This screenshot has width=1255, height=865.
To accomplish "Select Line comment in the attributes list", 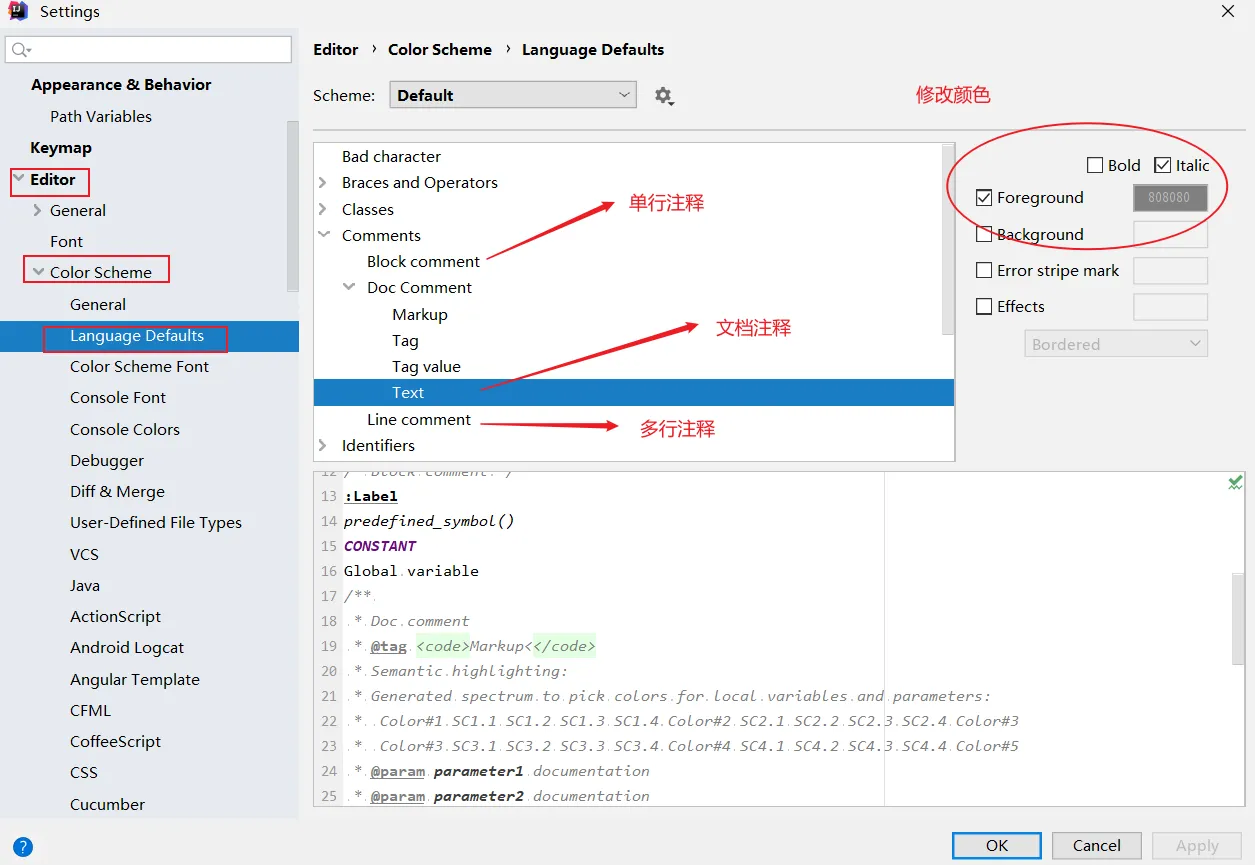I will point(418,420).
